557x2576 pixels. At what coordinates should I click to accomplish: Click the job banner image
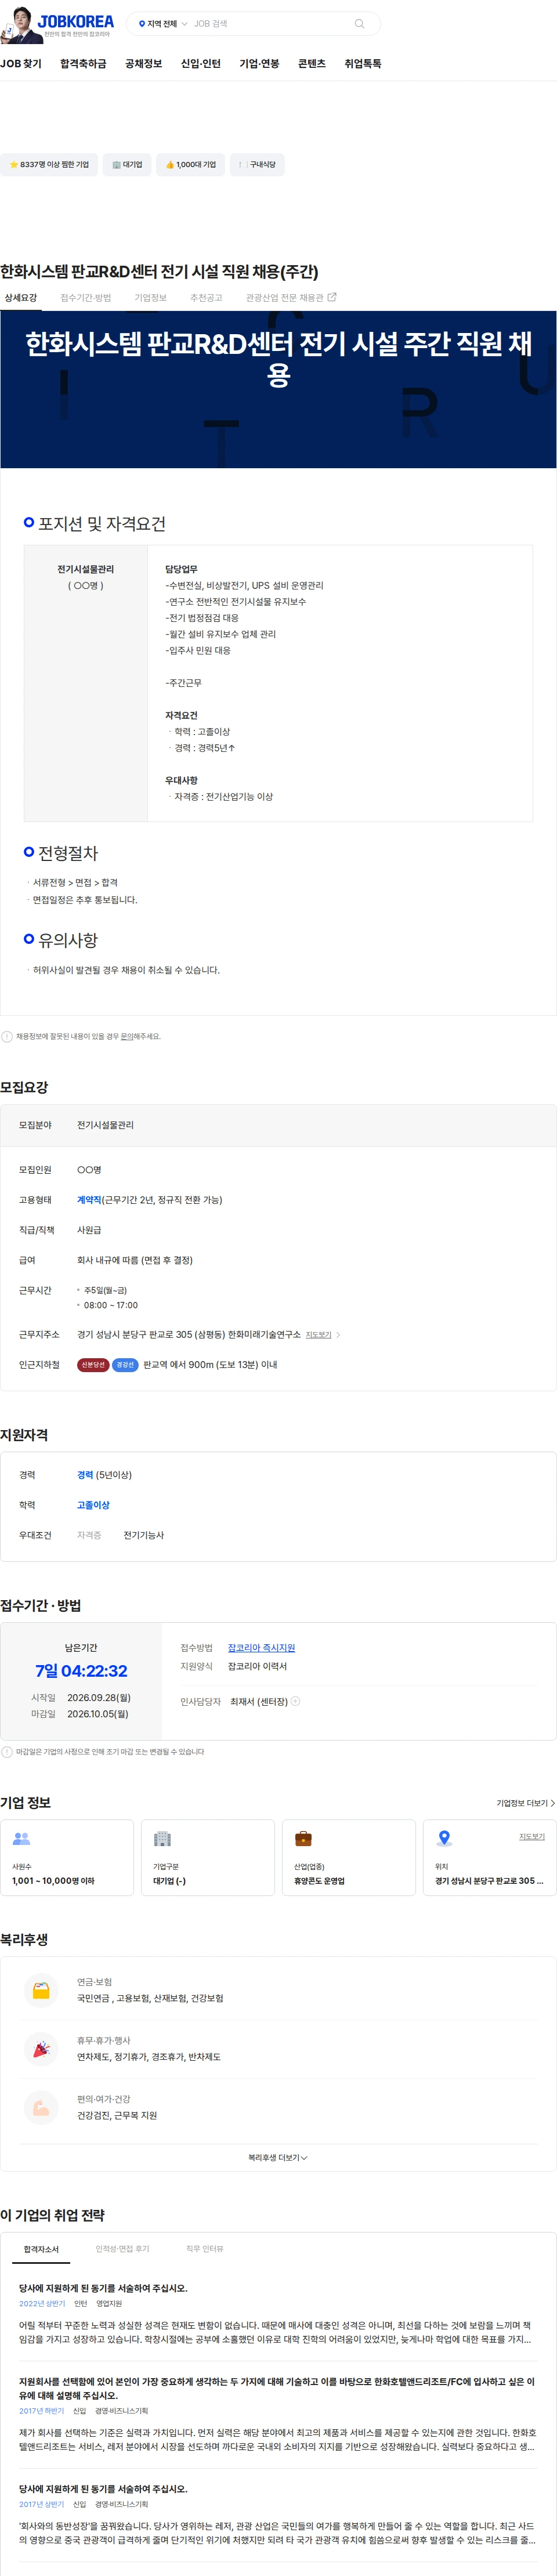(278, 389)
